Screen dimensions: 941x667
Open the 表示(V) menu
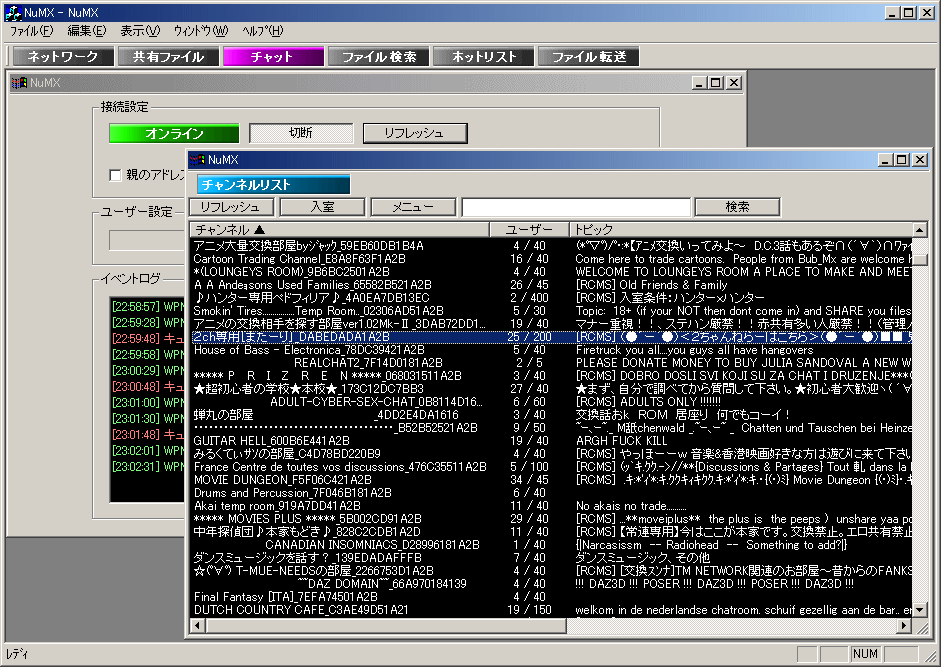click(x=139, y=31)
